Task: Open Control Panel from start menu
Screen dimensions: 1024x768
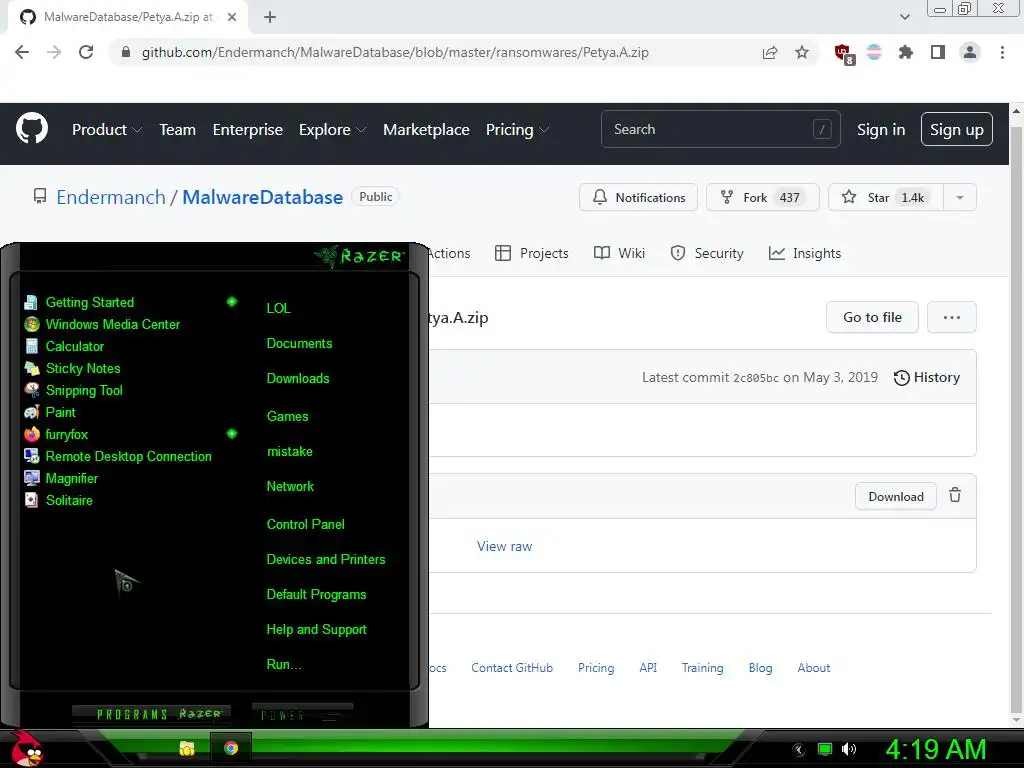Action: [x=306, y=524]
